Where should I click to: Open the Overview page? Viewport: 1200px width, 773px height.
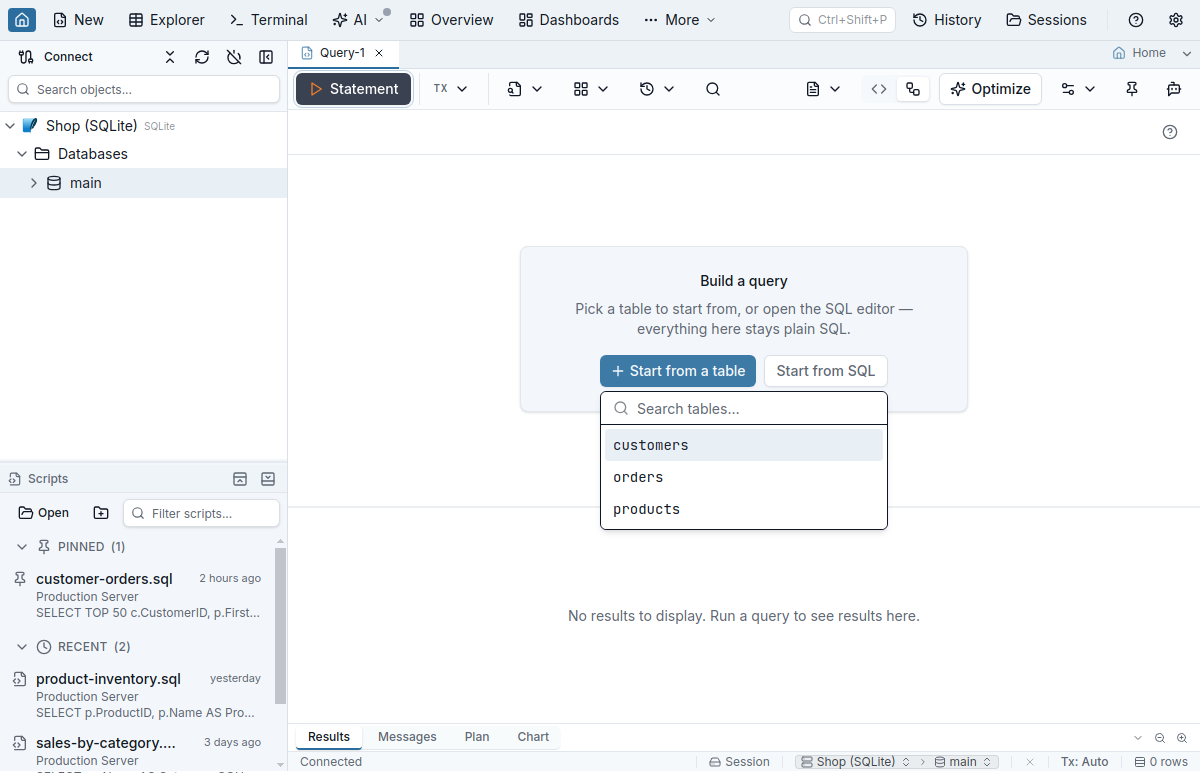[x=452, y=20]
